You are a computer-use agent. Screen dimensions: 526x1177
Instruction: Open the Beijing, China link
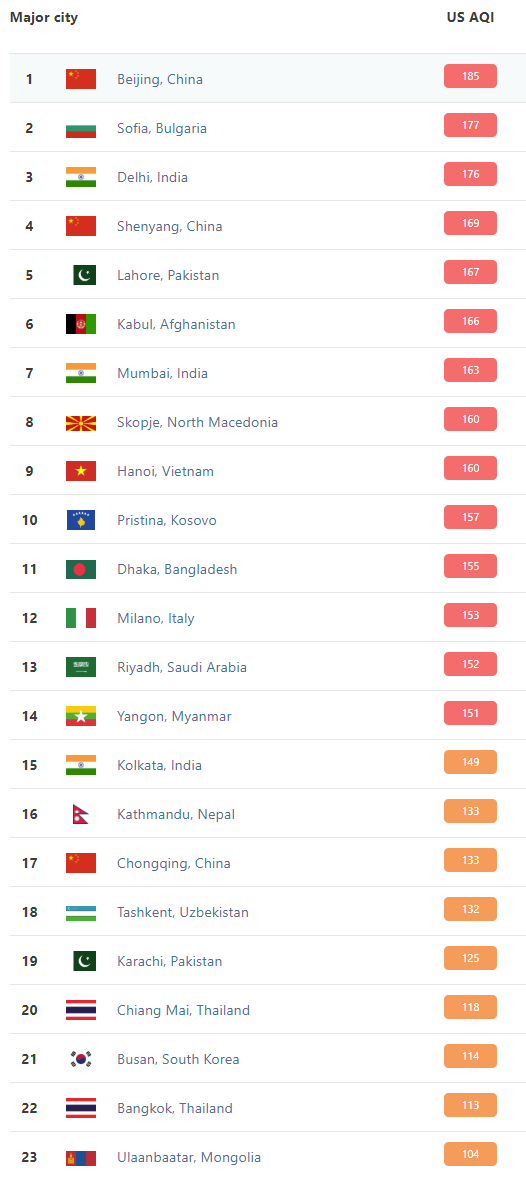(160, 80)
